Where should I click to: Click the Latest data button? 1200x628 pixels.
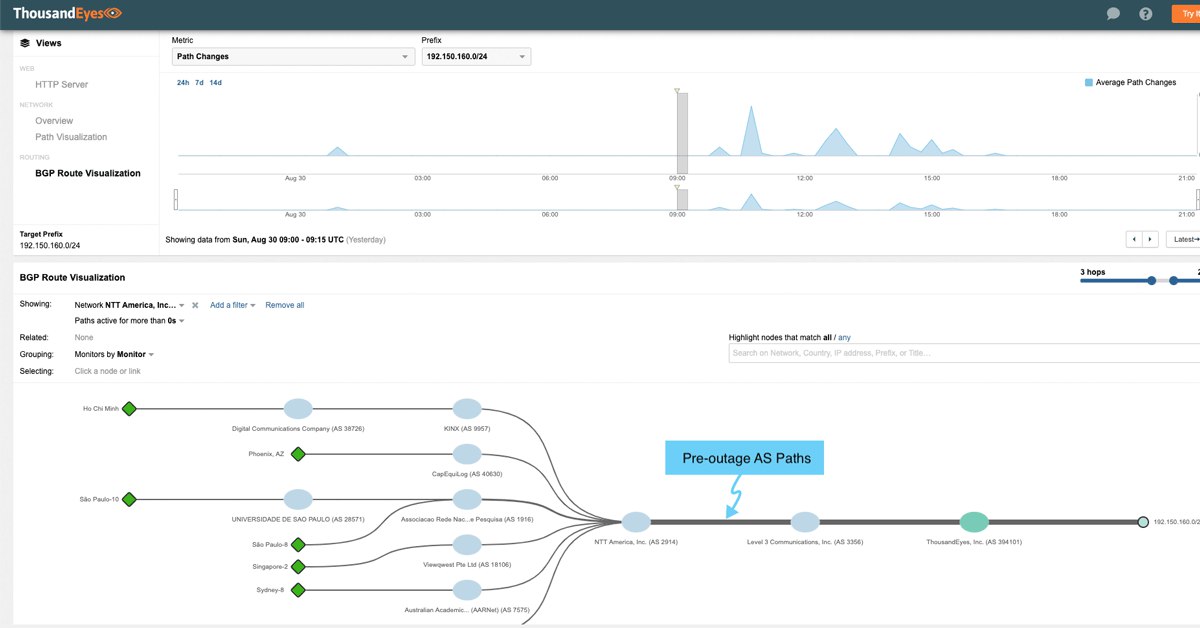click(1183, 239)
